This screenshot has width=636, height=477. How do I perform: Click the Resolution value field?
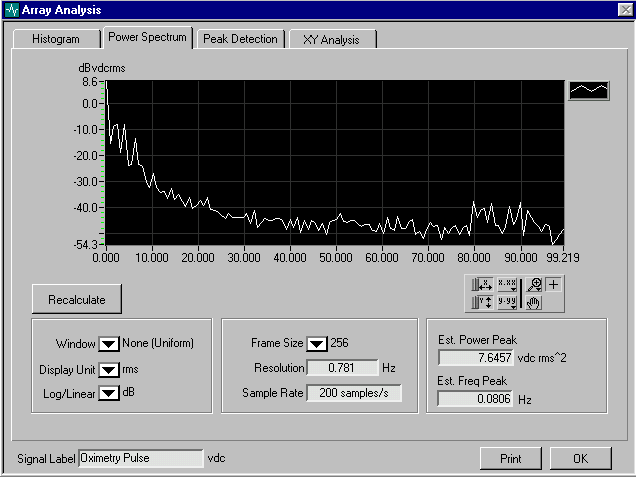point(342,367)
